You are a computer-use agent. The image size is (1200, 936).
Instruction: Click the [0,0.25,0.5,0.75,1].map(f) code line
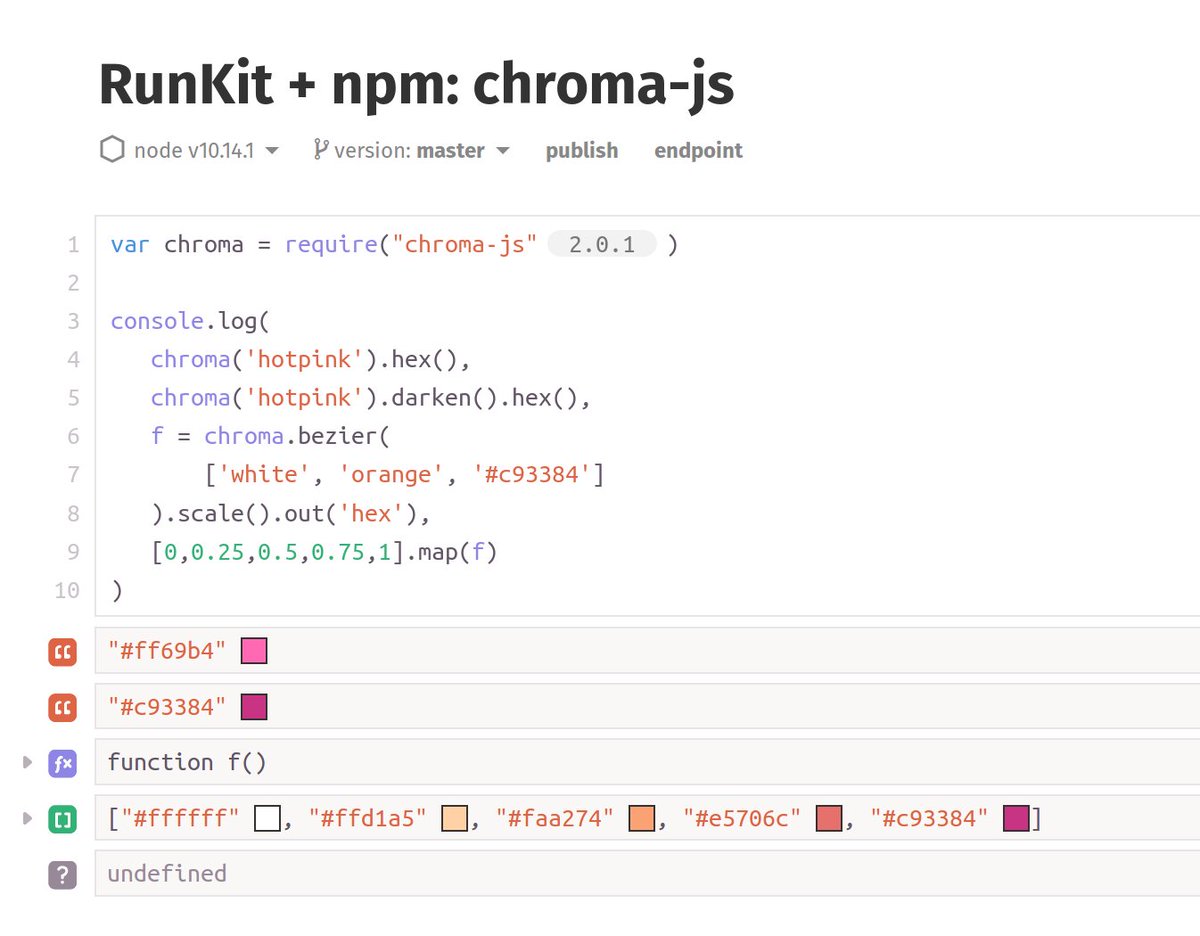pyautogui.click(x=324, y=552)
